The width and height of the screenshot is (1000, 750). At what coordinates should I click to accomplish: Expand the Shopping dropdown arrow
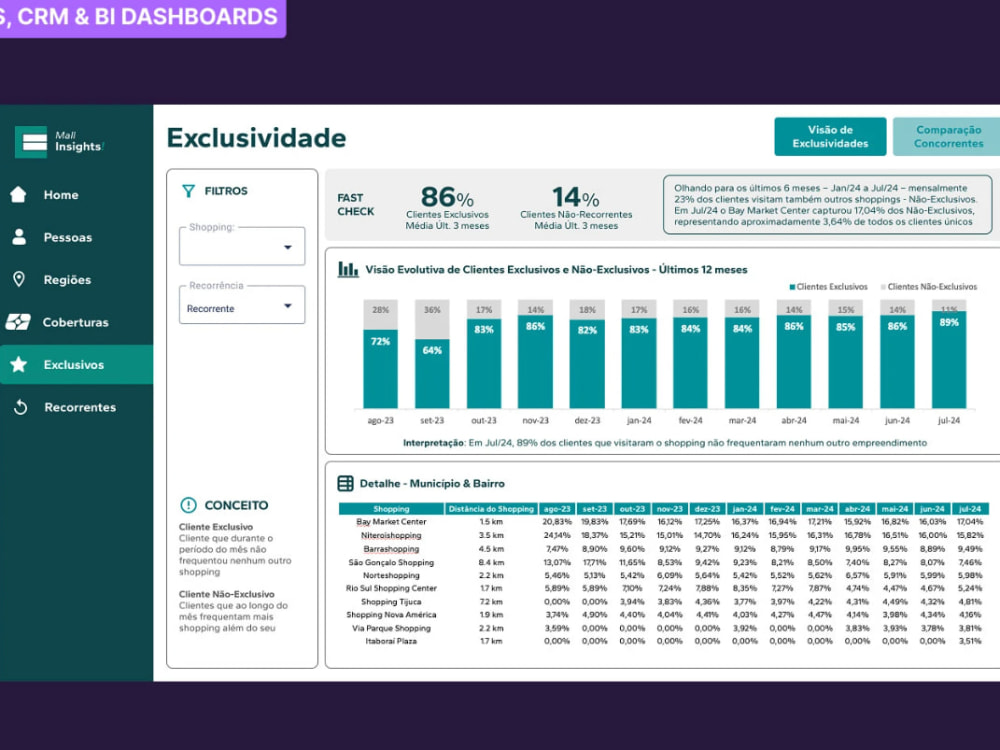coord(288,247)
